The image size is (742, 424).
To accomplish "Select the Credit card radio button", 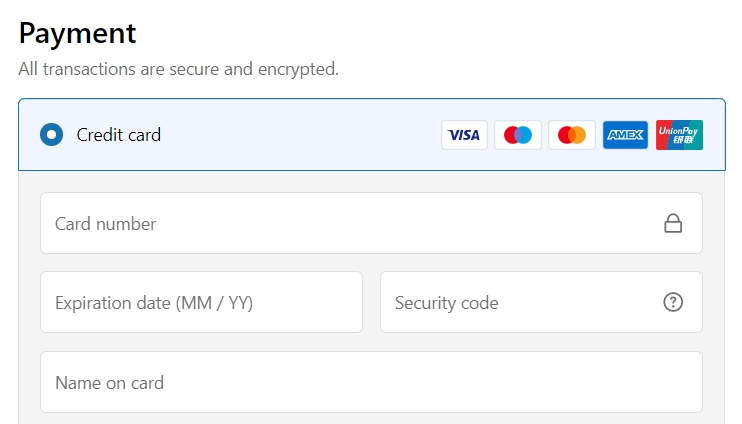I will (52, 135).
